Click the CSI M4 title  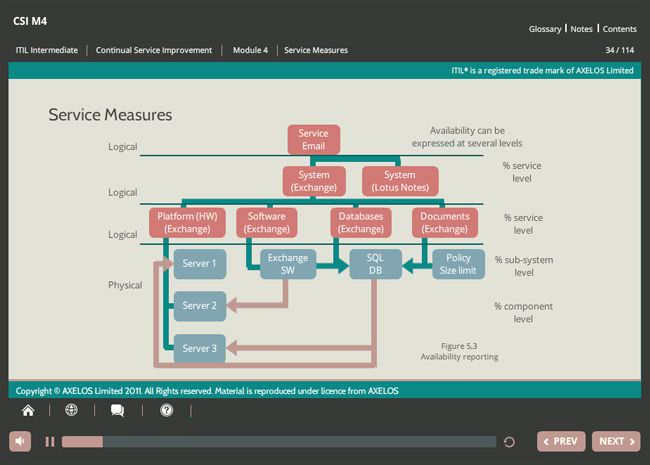click(x=30, y=21)
